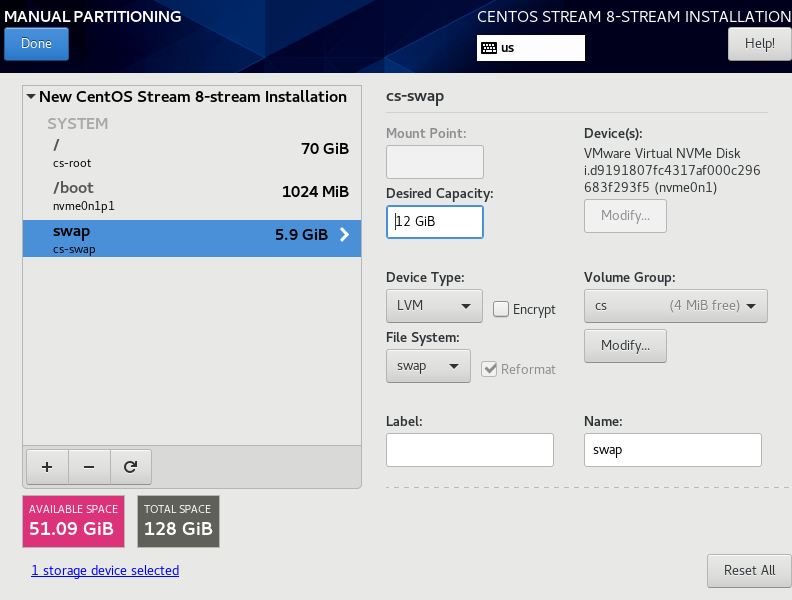Click the TOTAL SPACE 128 GiB box
Screen dimensions: 792x600
(x=178, y=521)
